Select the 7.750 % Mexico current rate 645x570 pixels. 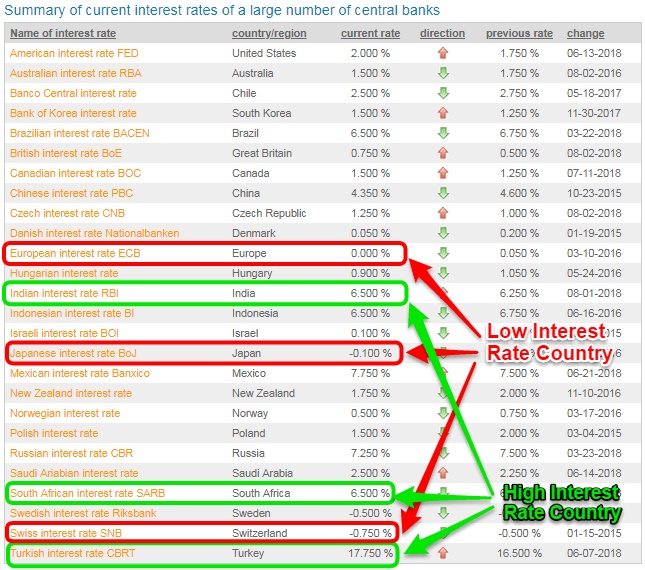(x=370, y=373)
